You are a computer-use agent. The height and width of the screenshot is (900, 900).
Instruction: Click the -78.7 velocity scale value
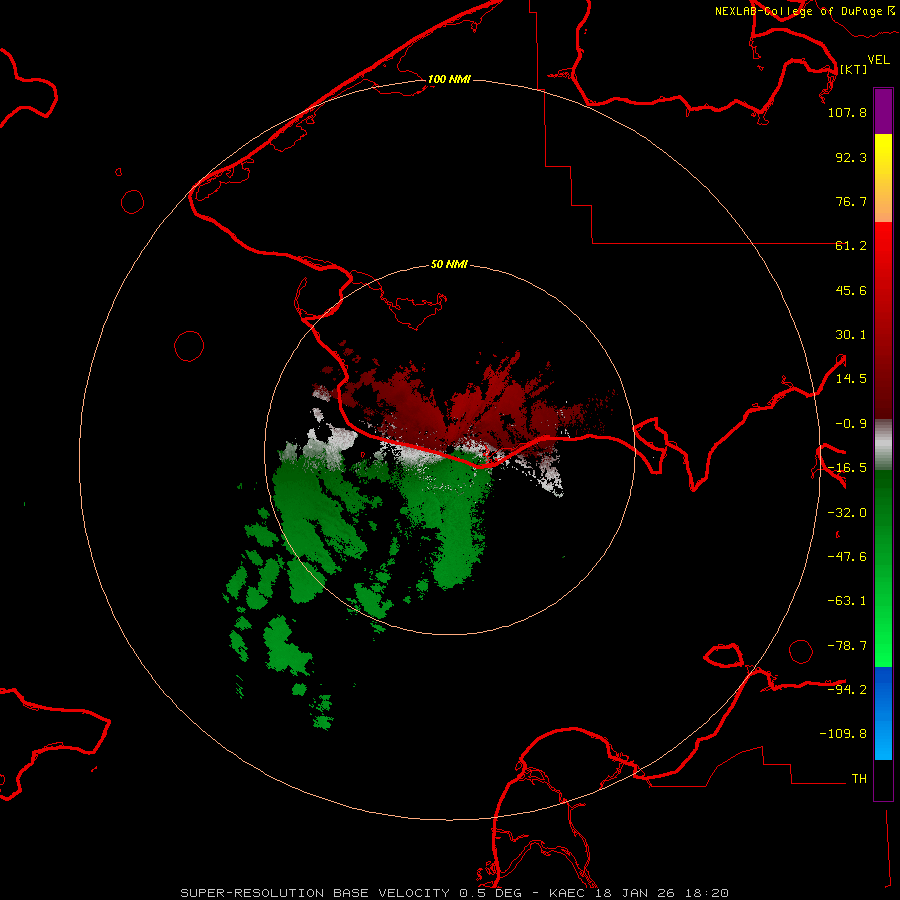click(x=847, y=646)
